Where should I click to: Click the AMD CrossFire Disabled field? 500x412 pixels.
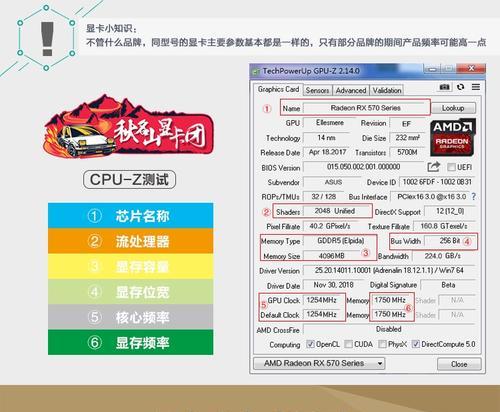coord(389,329)
